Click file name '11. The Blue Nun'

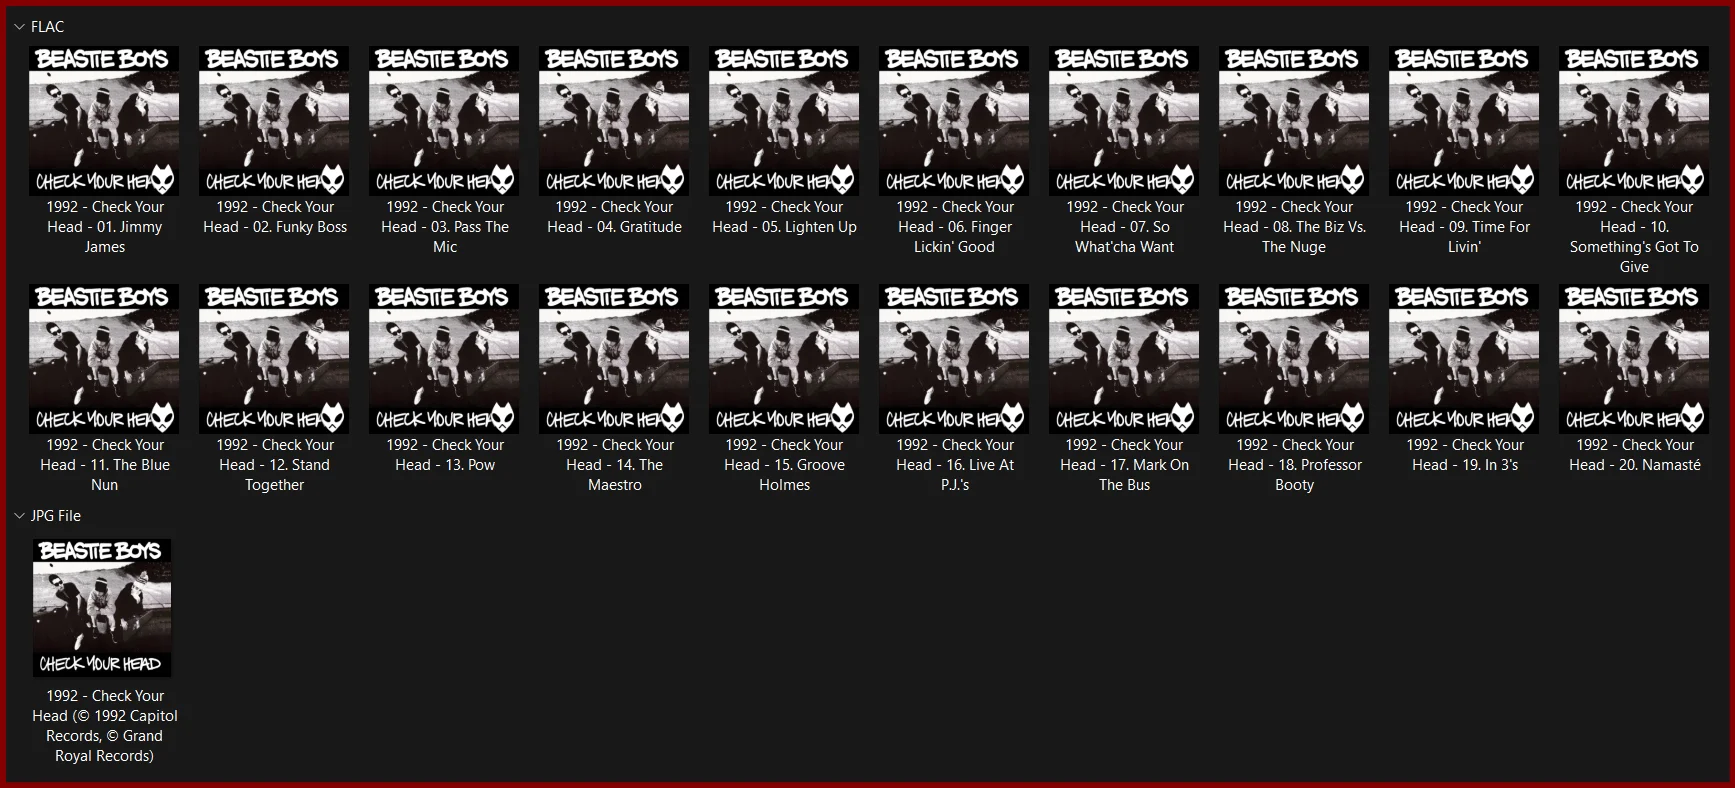(x=104, y=465)
